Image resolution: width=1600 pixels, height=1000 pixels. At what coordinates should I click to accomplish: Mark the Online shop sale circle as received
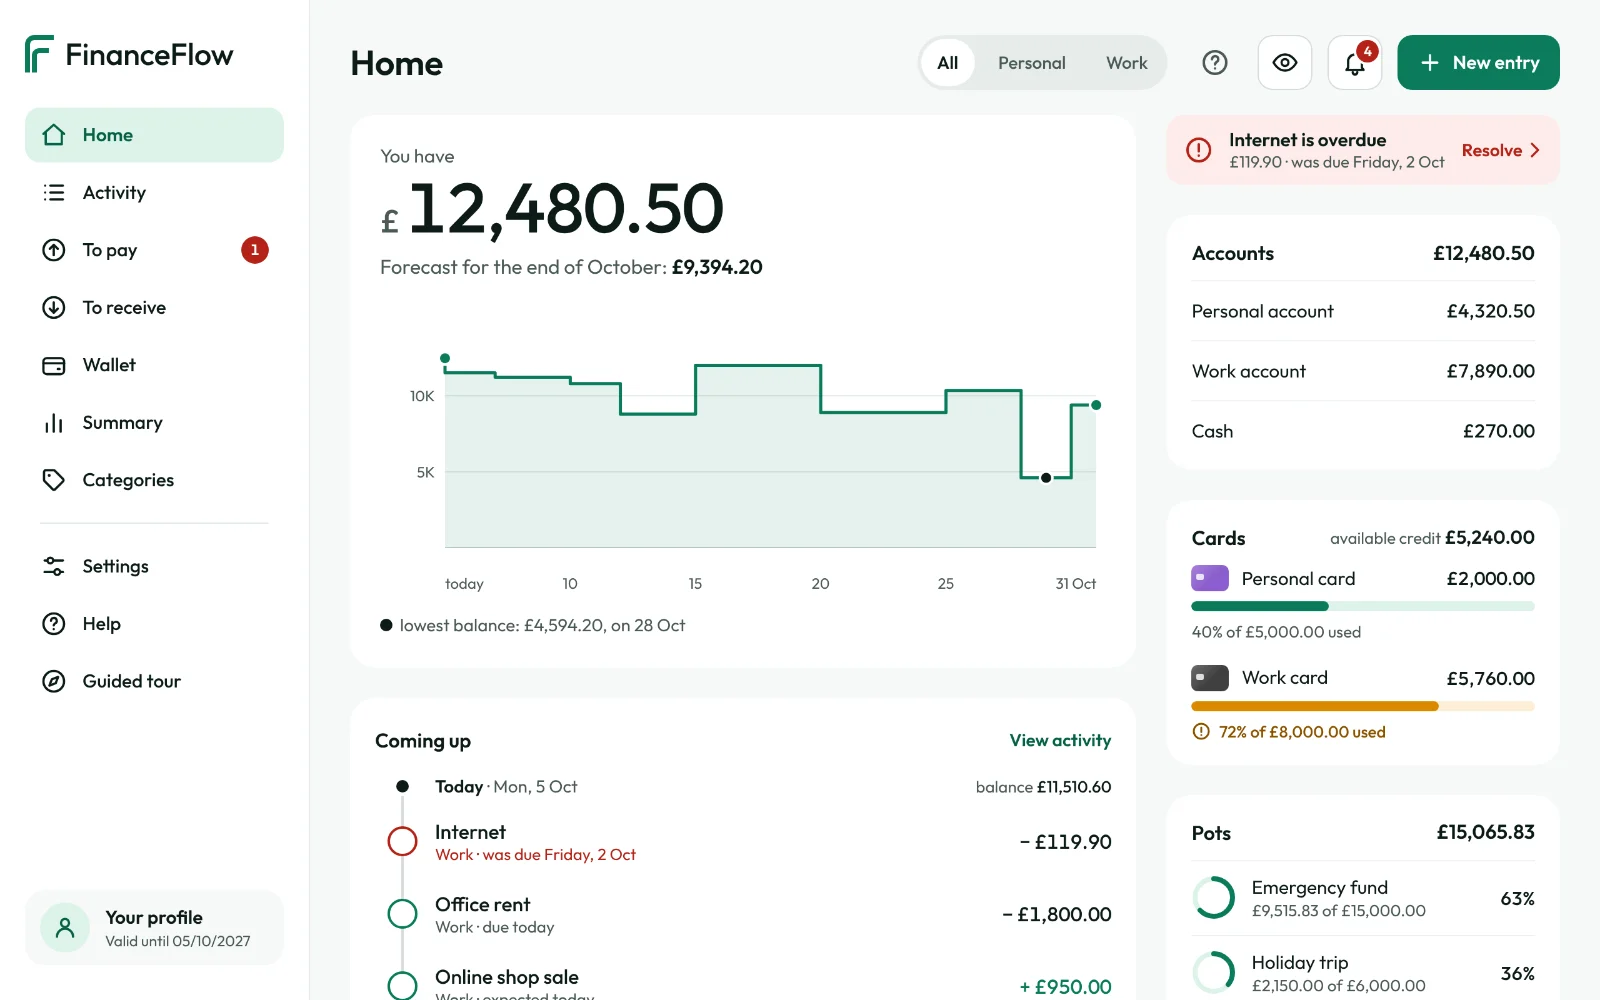pyautogui.click(x=402, y=986)
